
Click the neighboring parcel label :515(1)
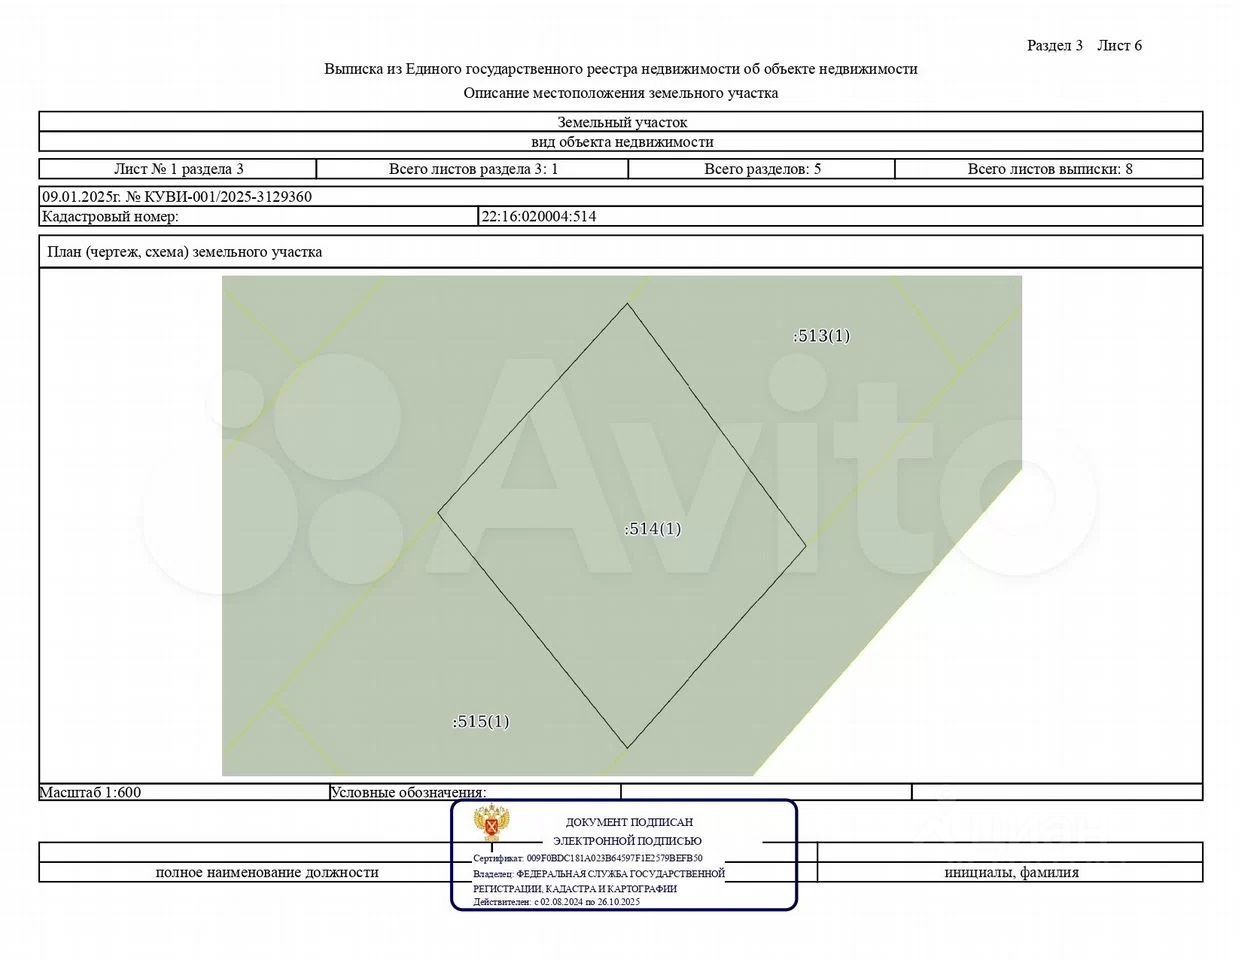481,721
